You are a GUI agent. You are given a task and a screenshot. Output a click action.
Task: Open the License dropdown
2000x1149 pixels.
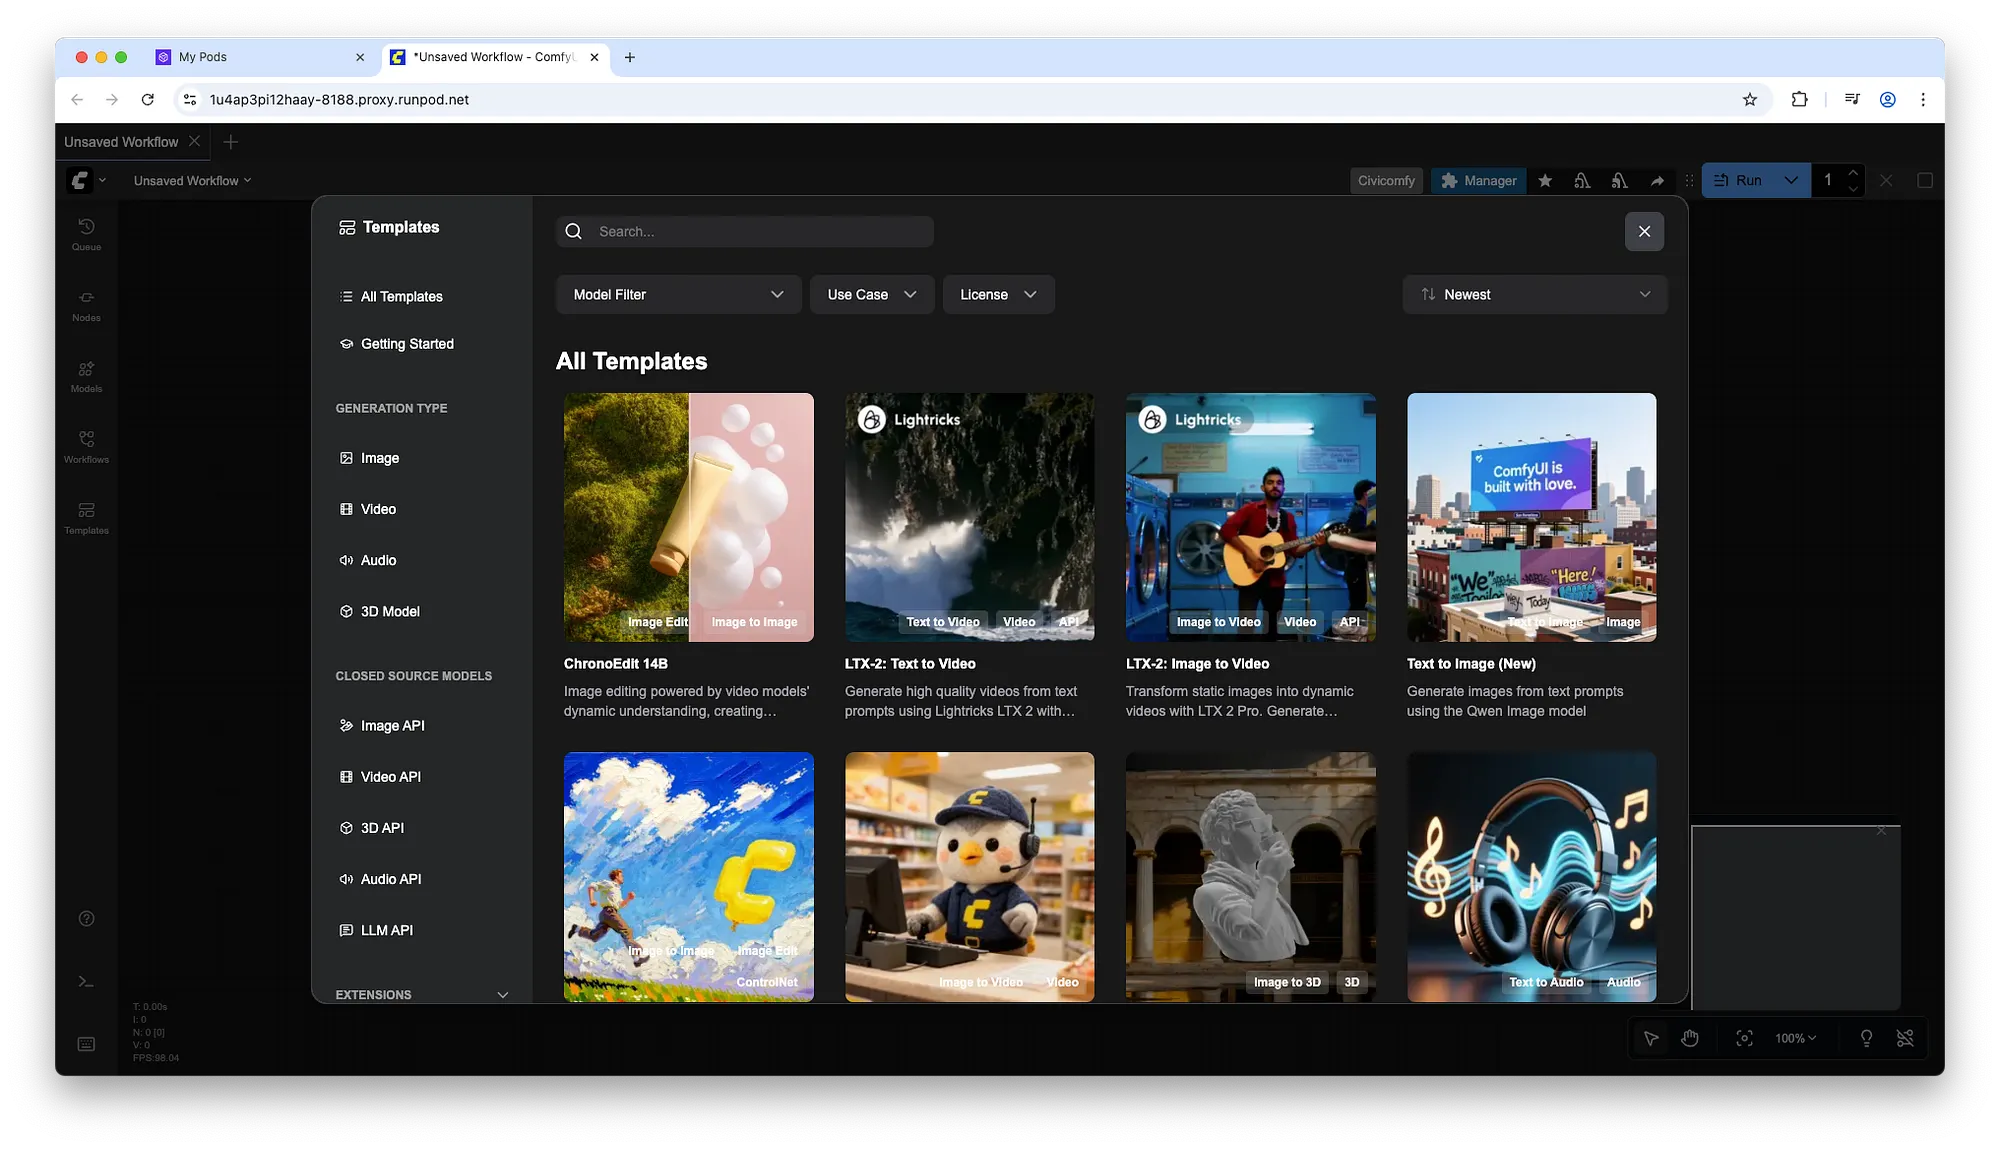pos(998,294)
